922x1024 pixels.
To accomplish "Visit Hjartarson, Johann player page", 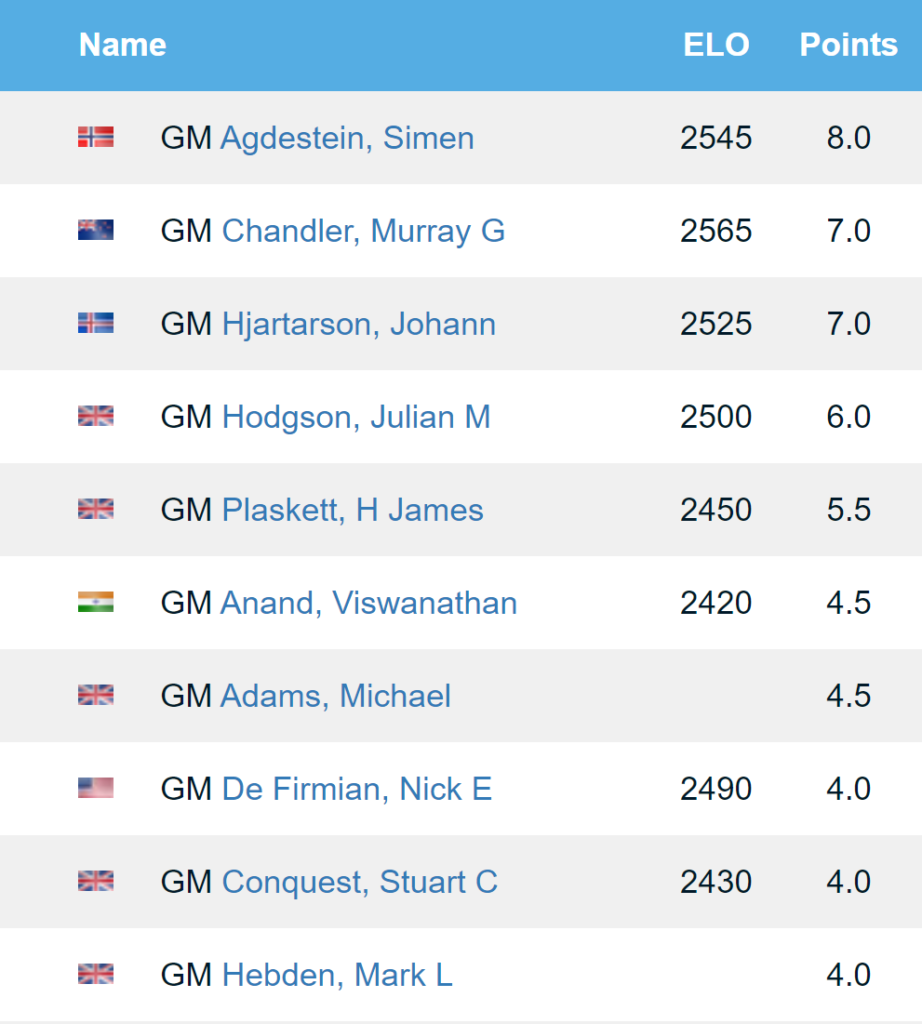I will tap(358, 324).
